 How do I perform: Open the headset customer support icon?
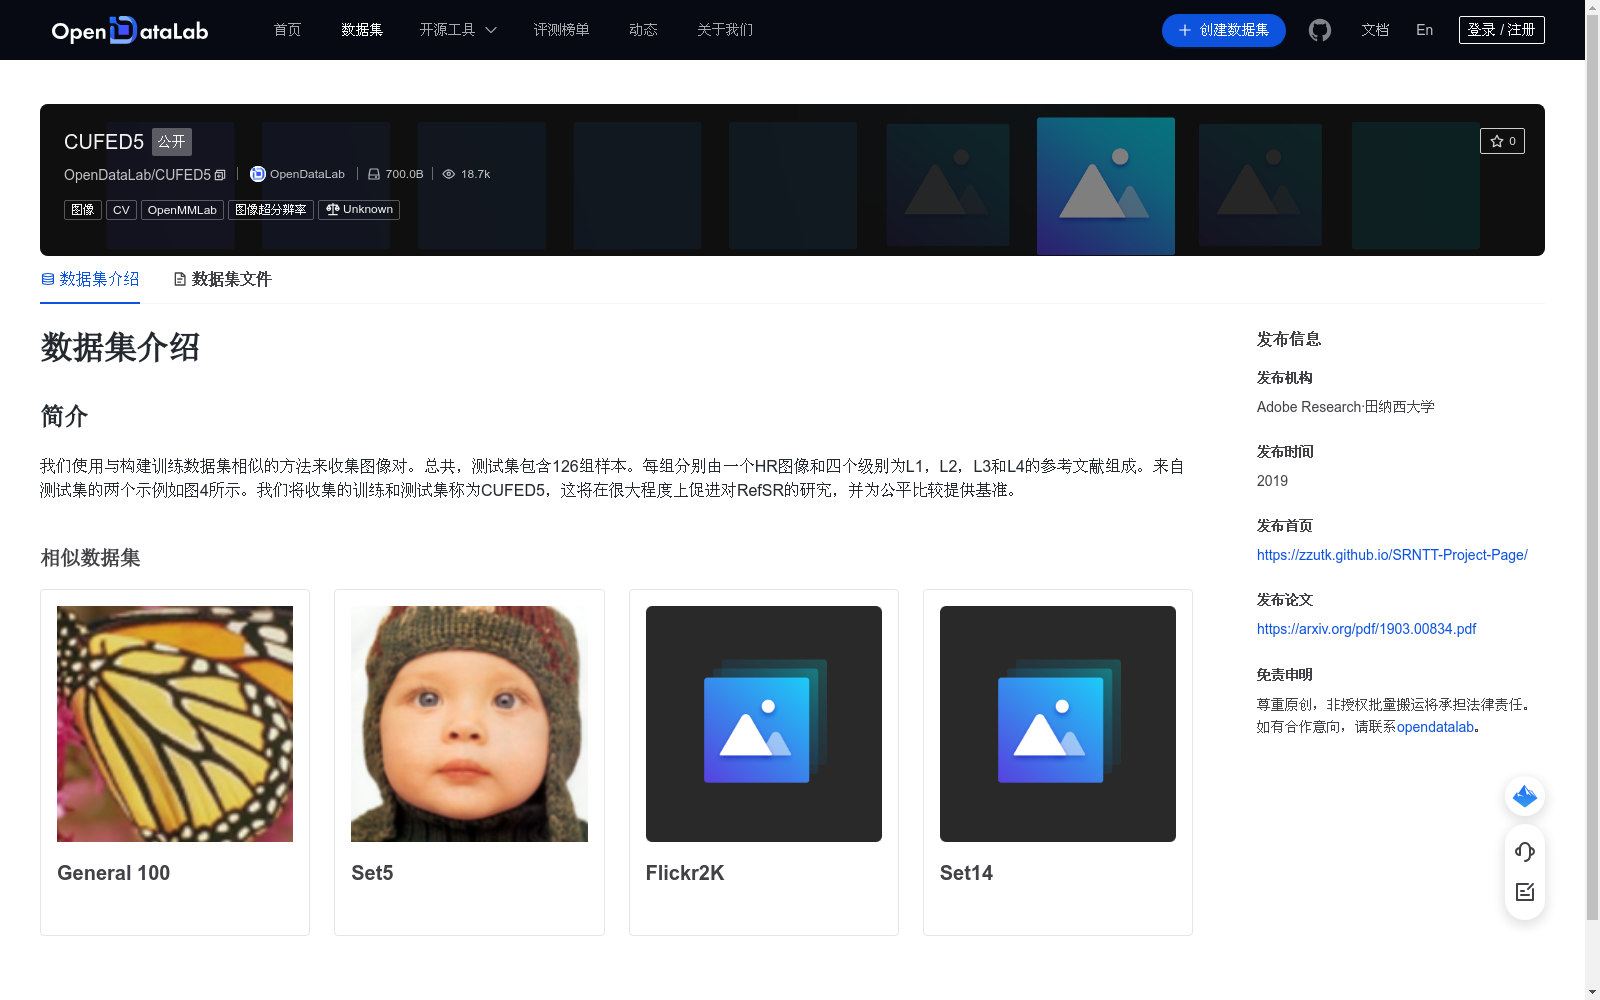pos(1525,852)
